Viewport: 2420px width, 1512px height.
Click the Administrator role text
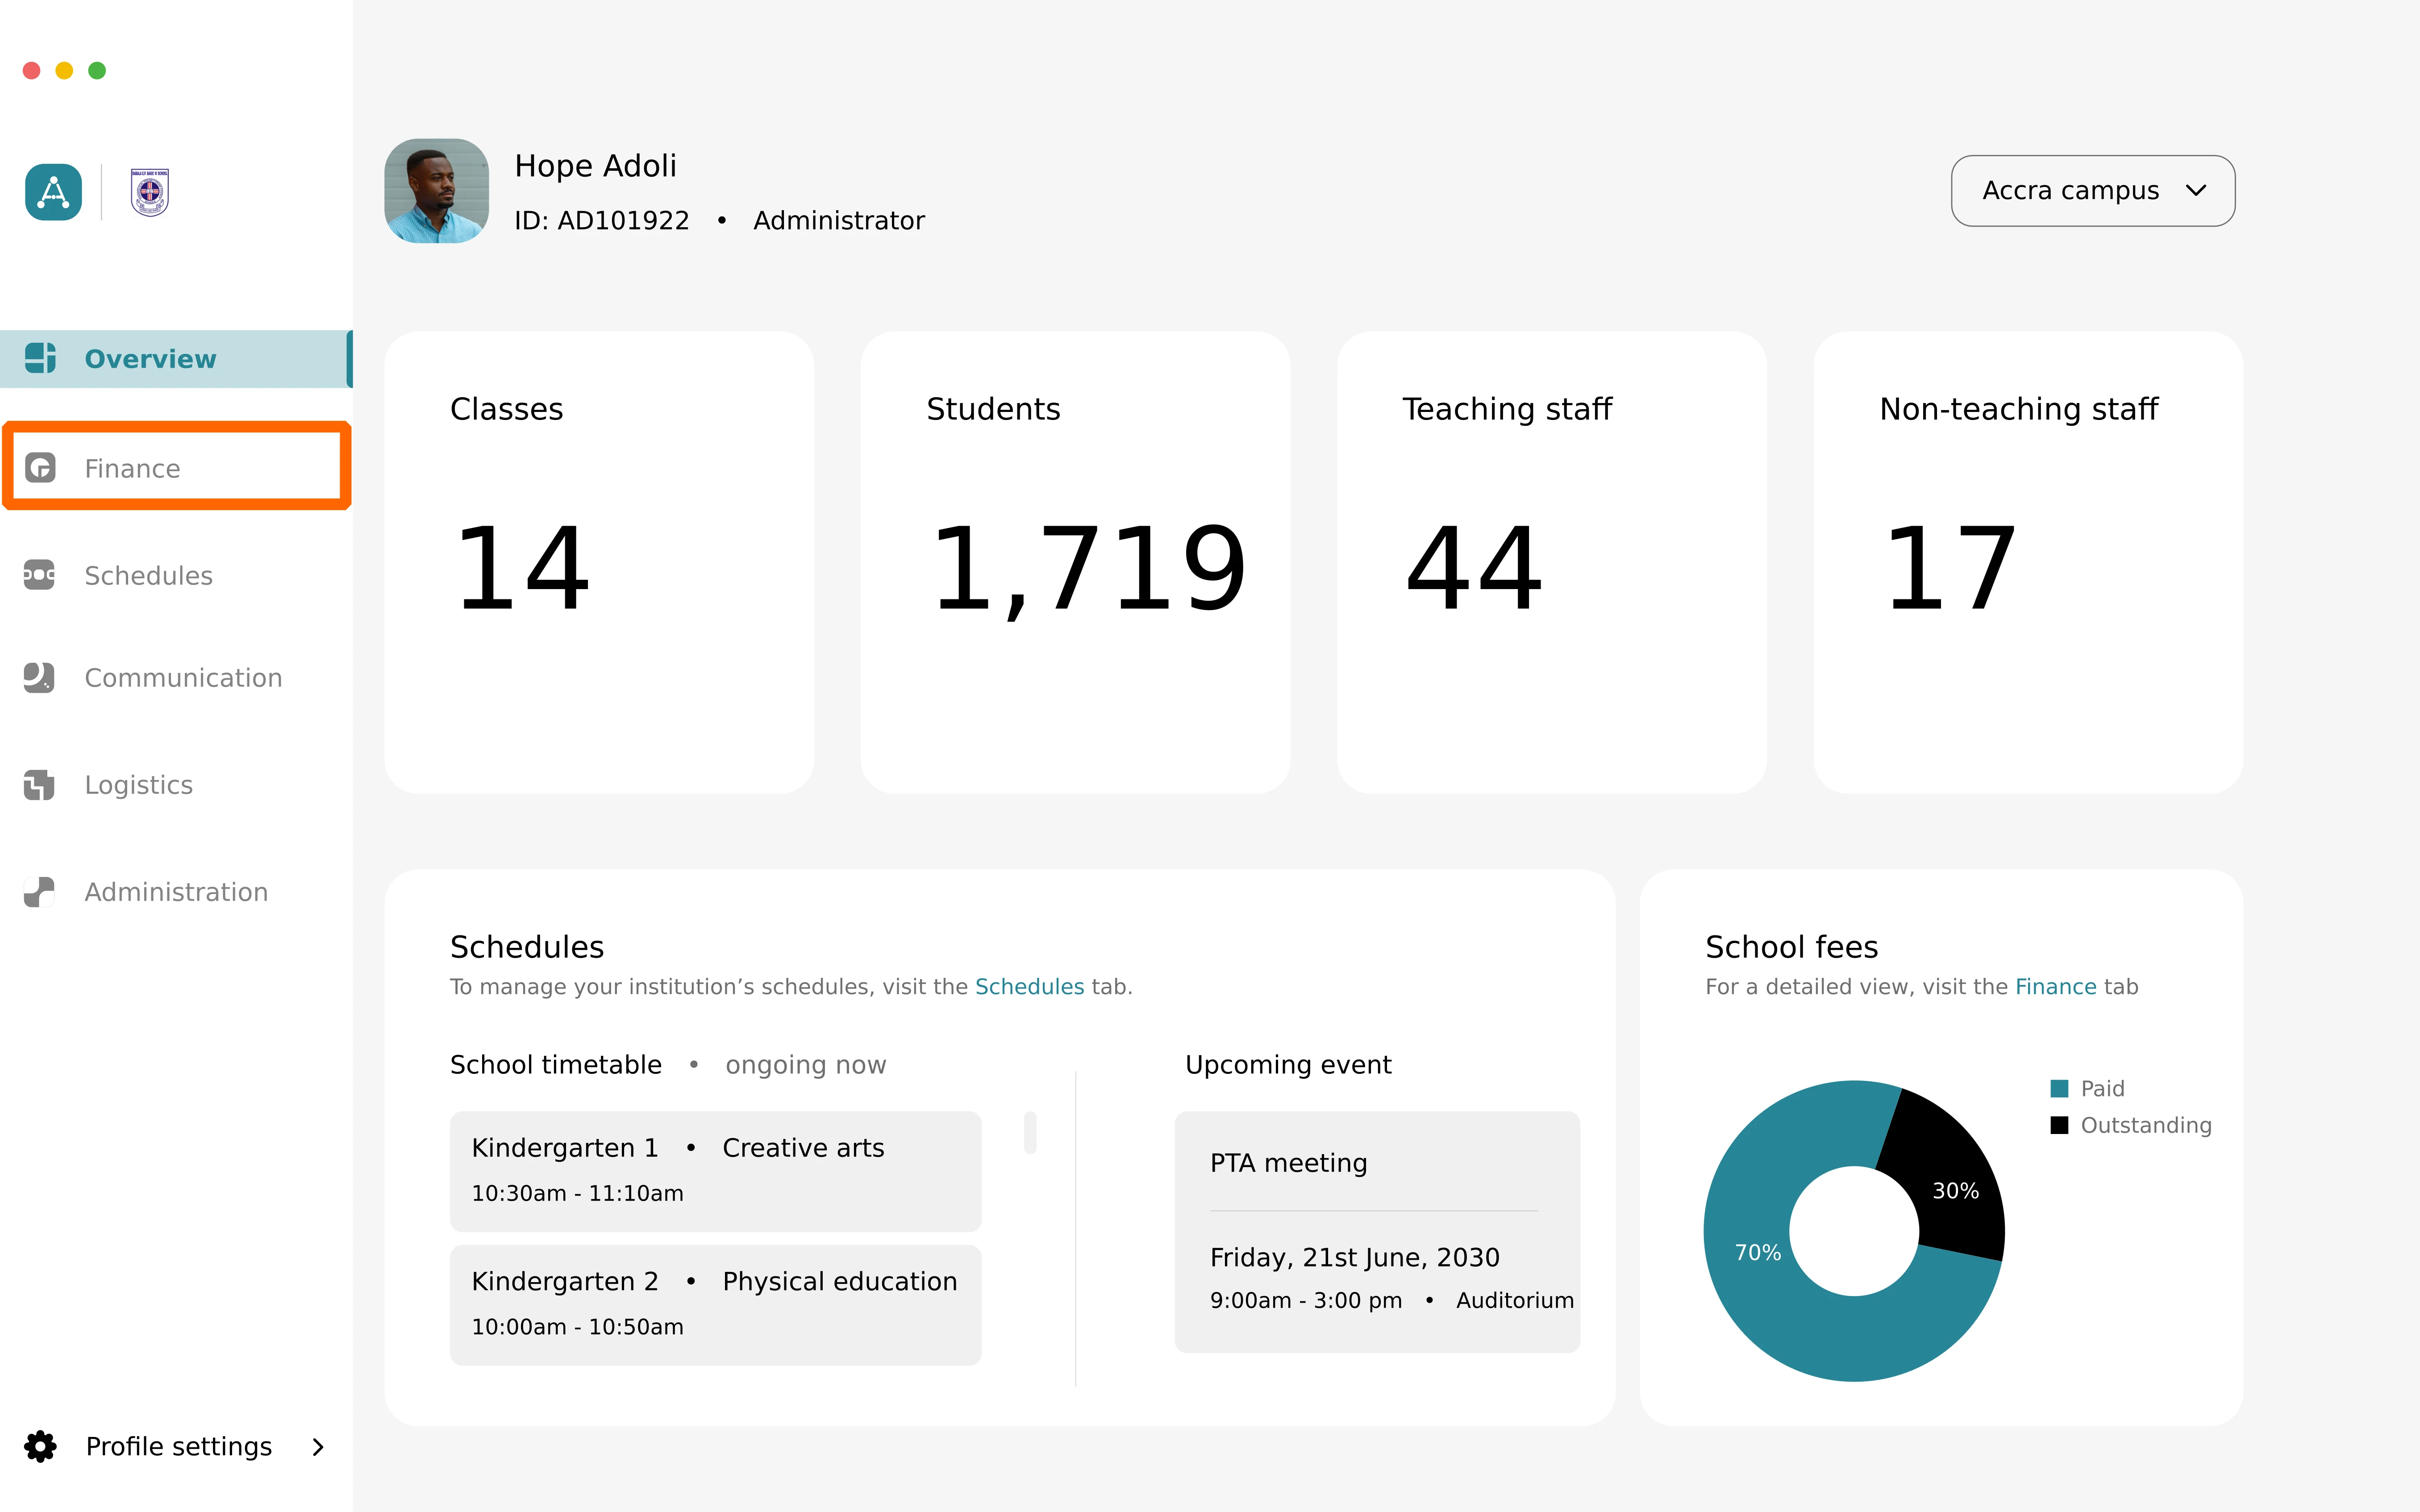(x=839, y=221)
